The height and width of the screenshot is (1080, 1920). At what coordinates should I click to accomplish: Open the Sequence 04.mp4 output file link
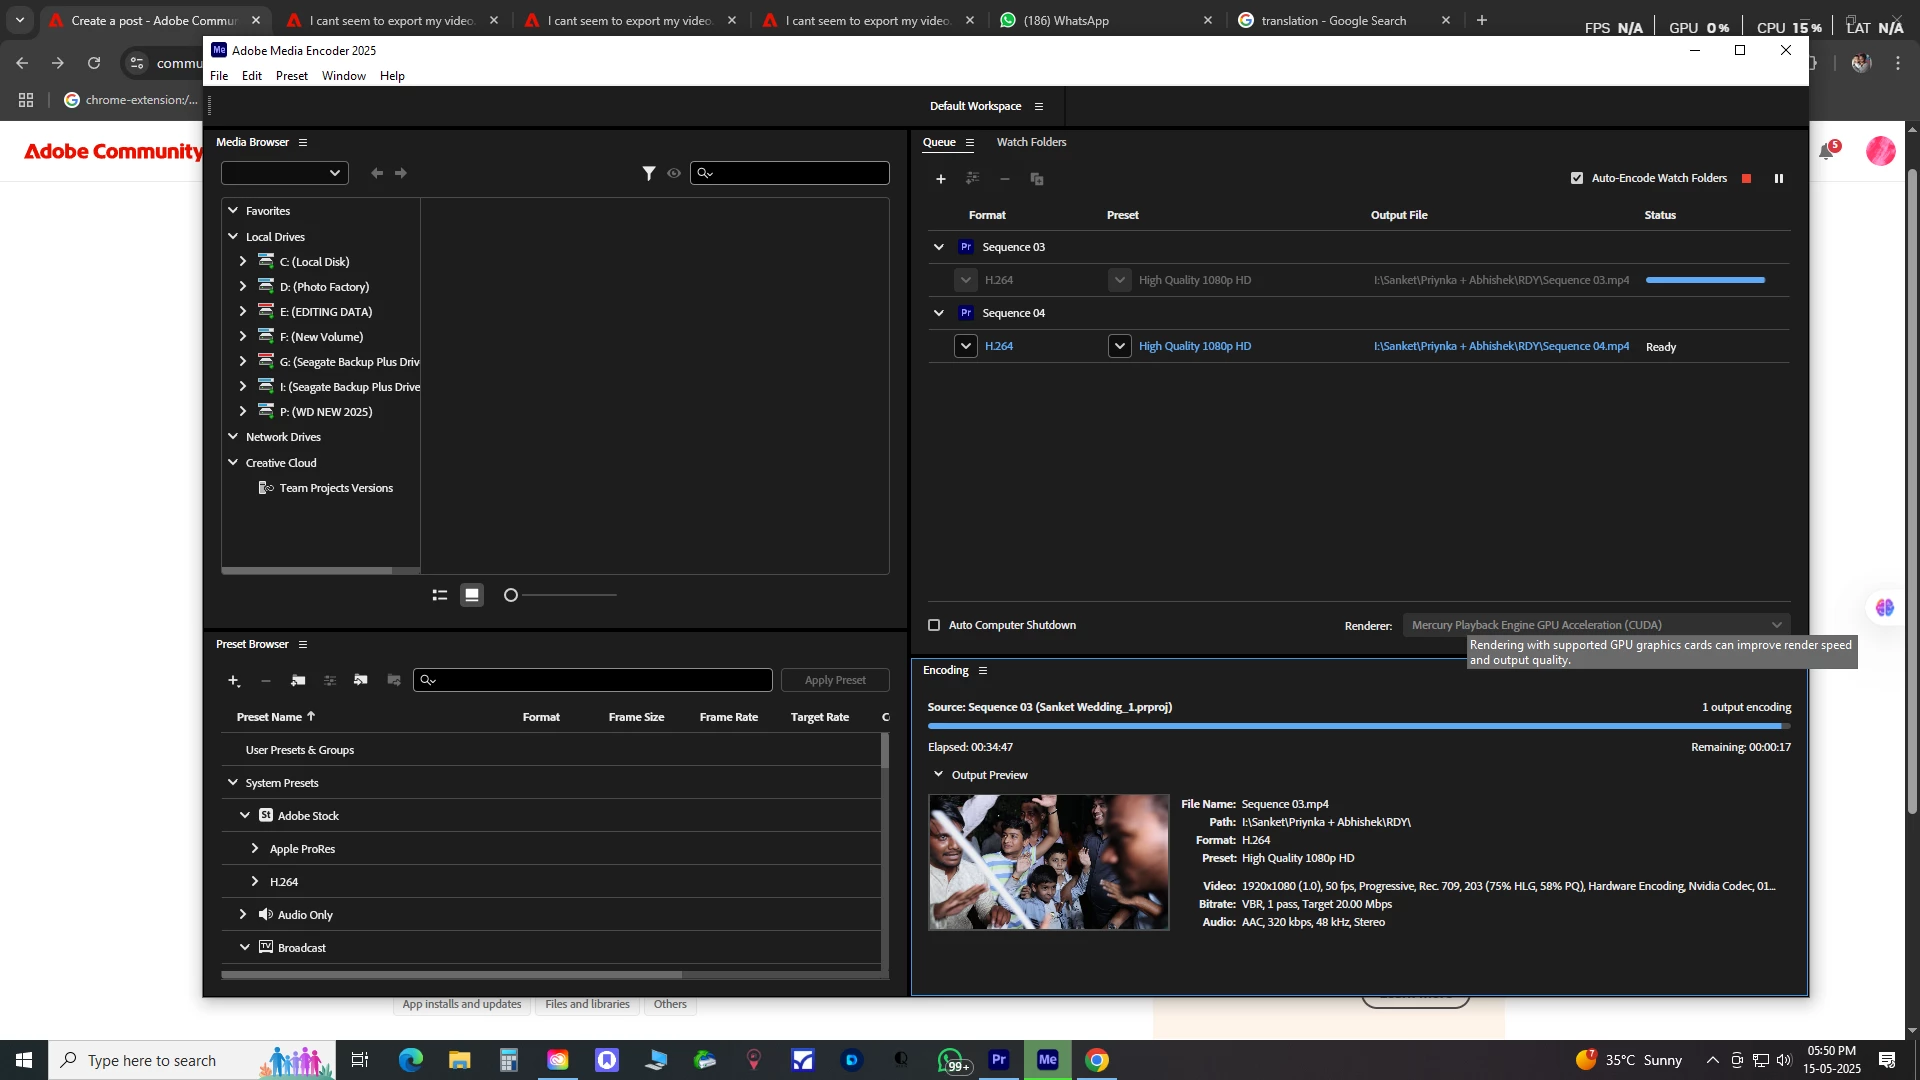(1501, 346)
